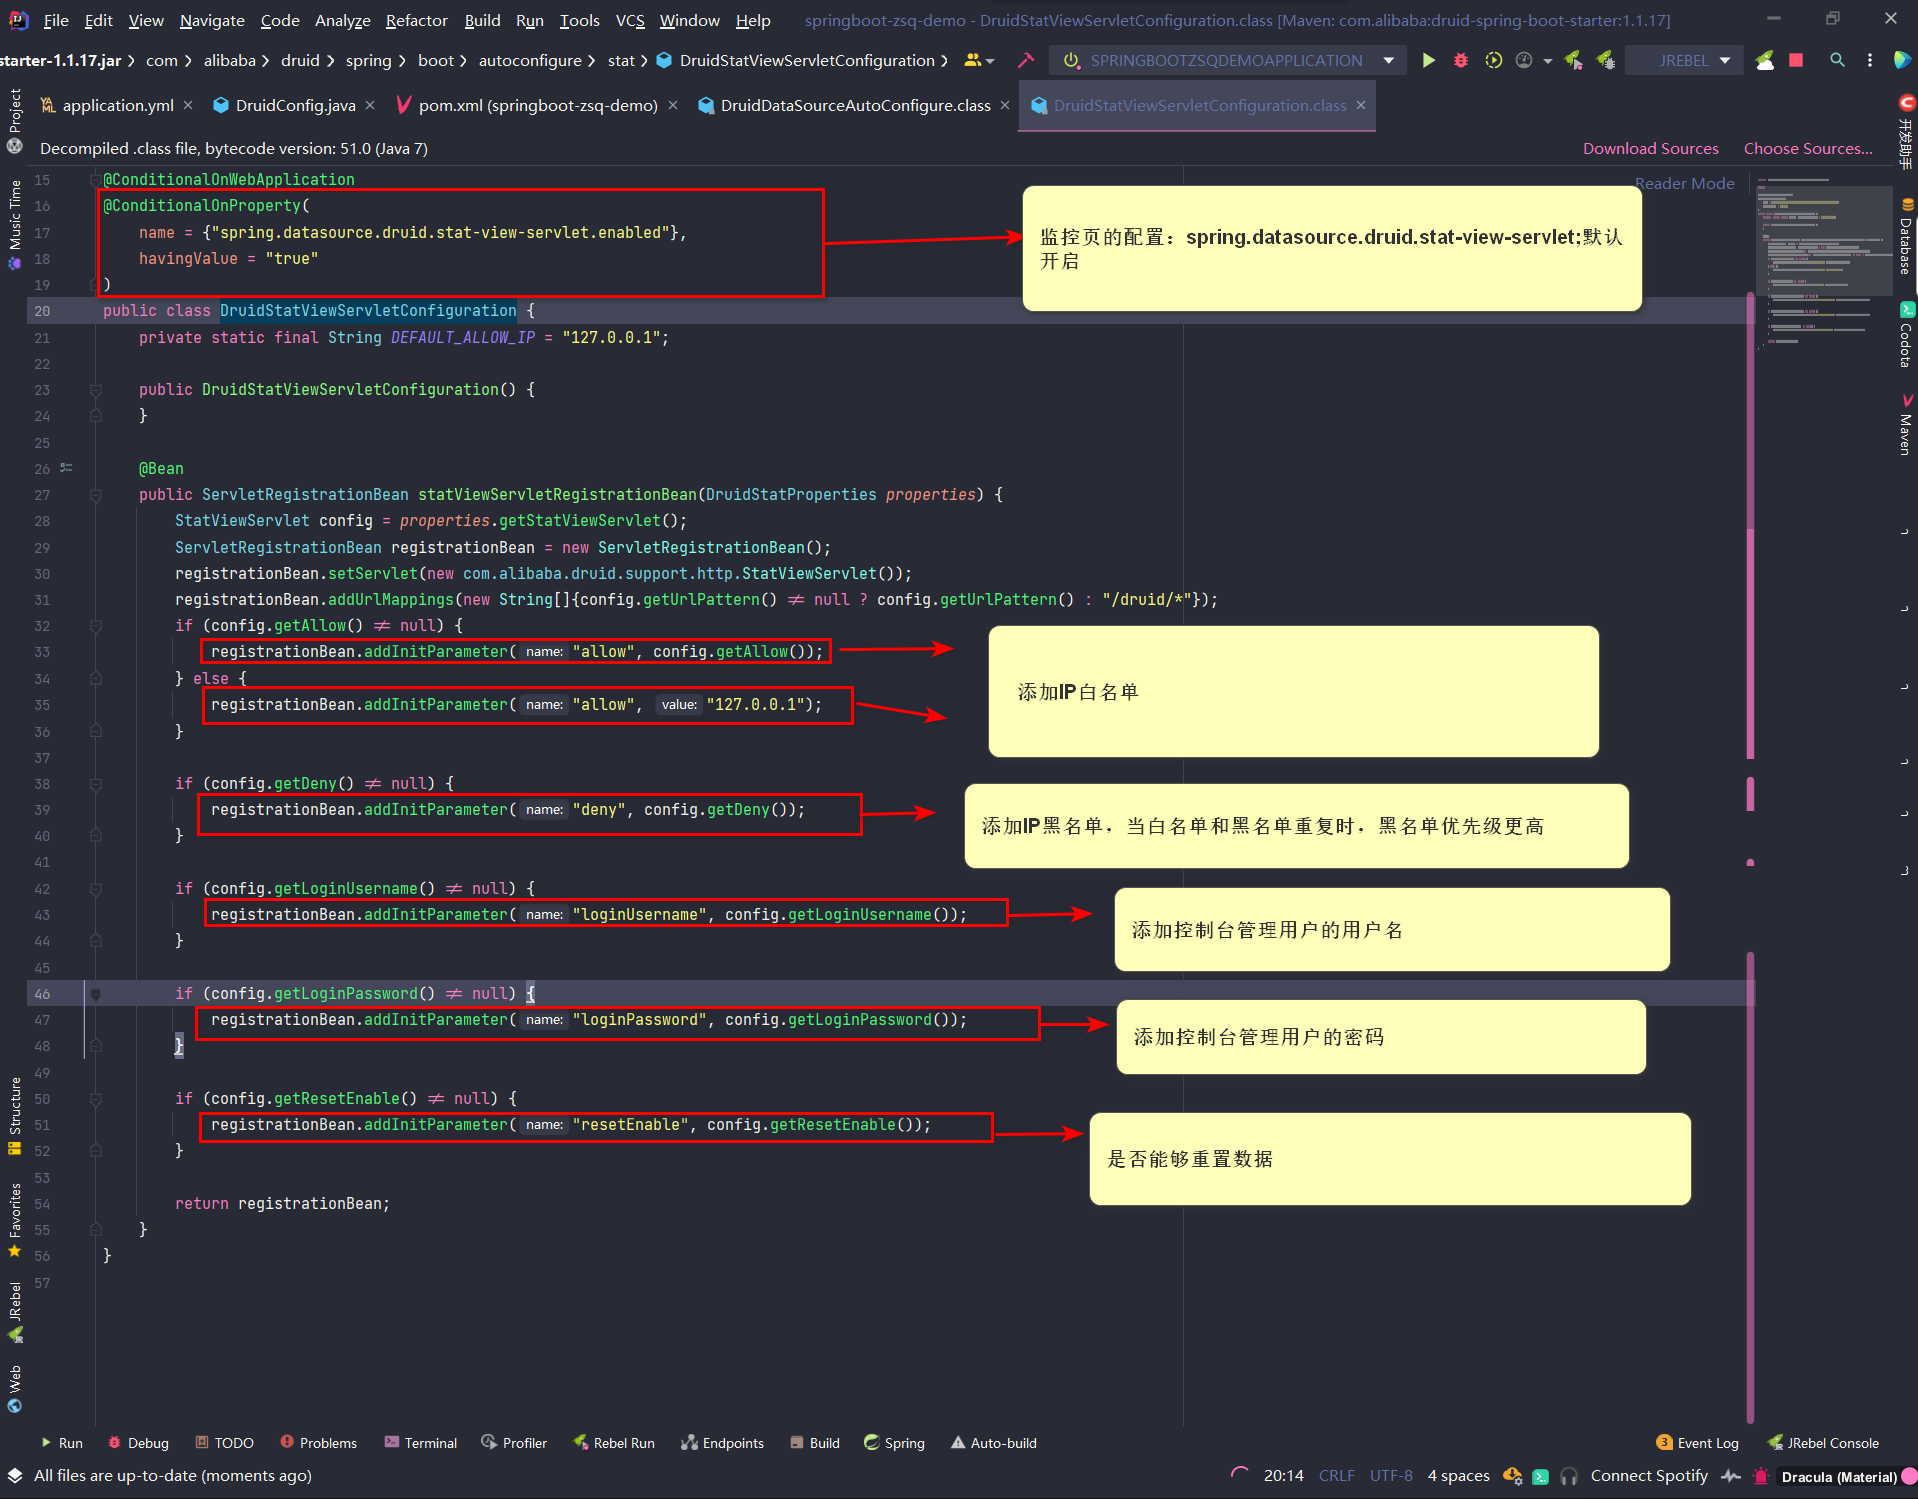Click the @Bean gutter icon on line 26
The image size is (1918, 1499).
coord(66,468)
